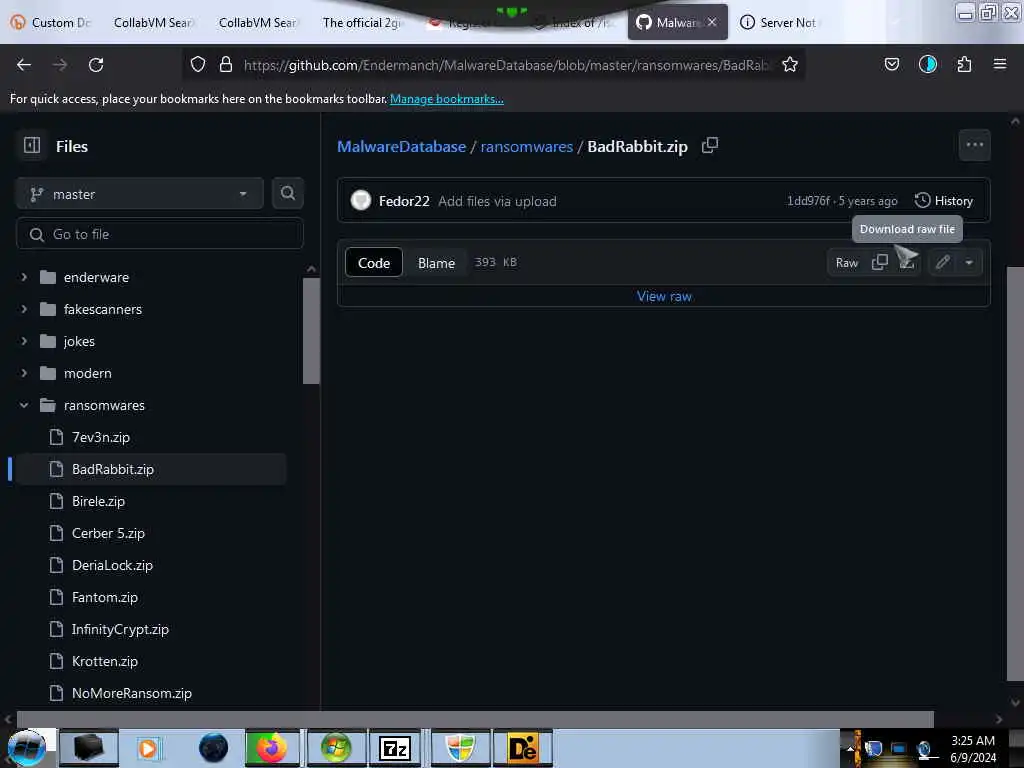Bookmark this page with star icon

pos(790,64)
